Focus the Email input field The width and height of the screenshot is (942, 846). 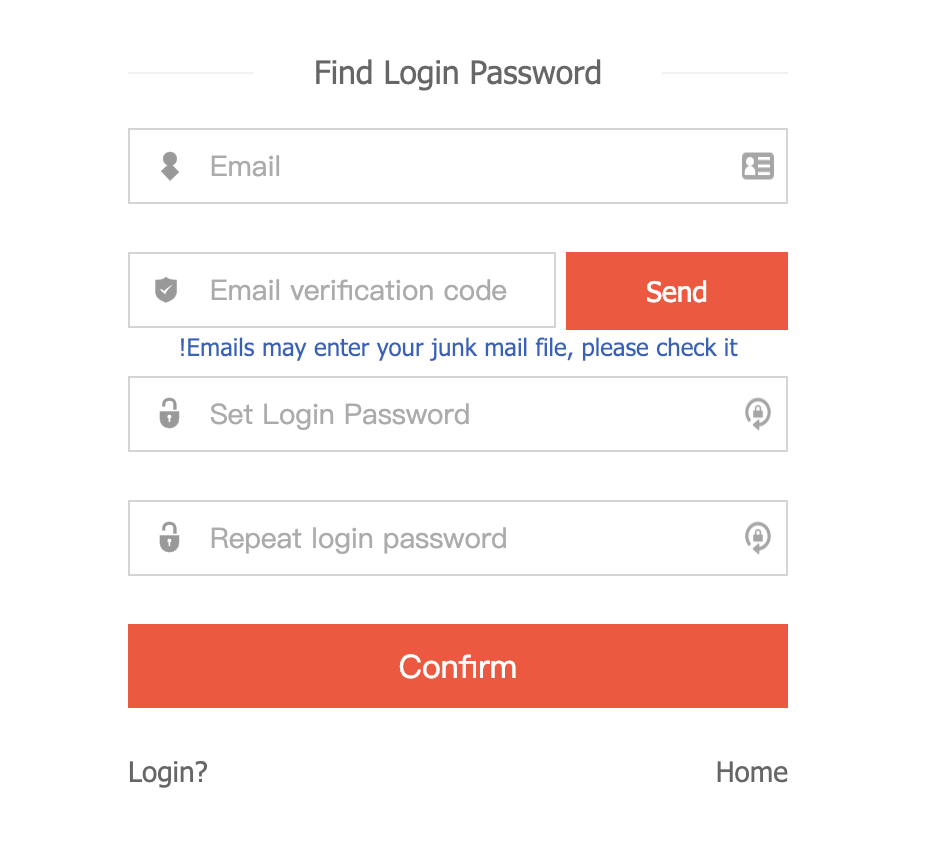point(460,166)
